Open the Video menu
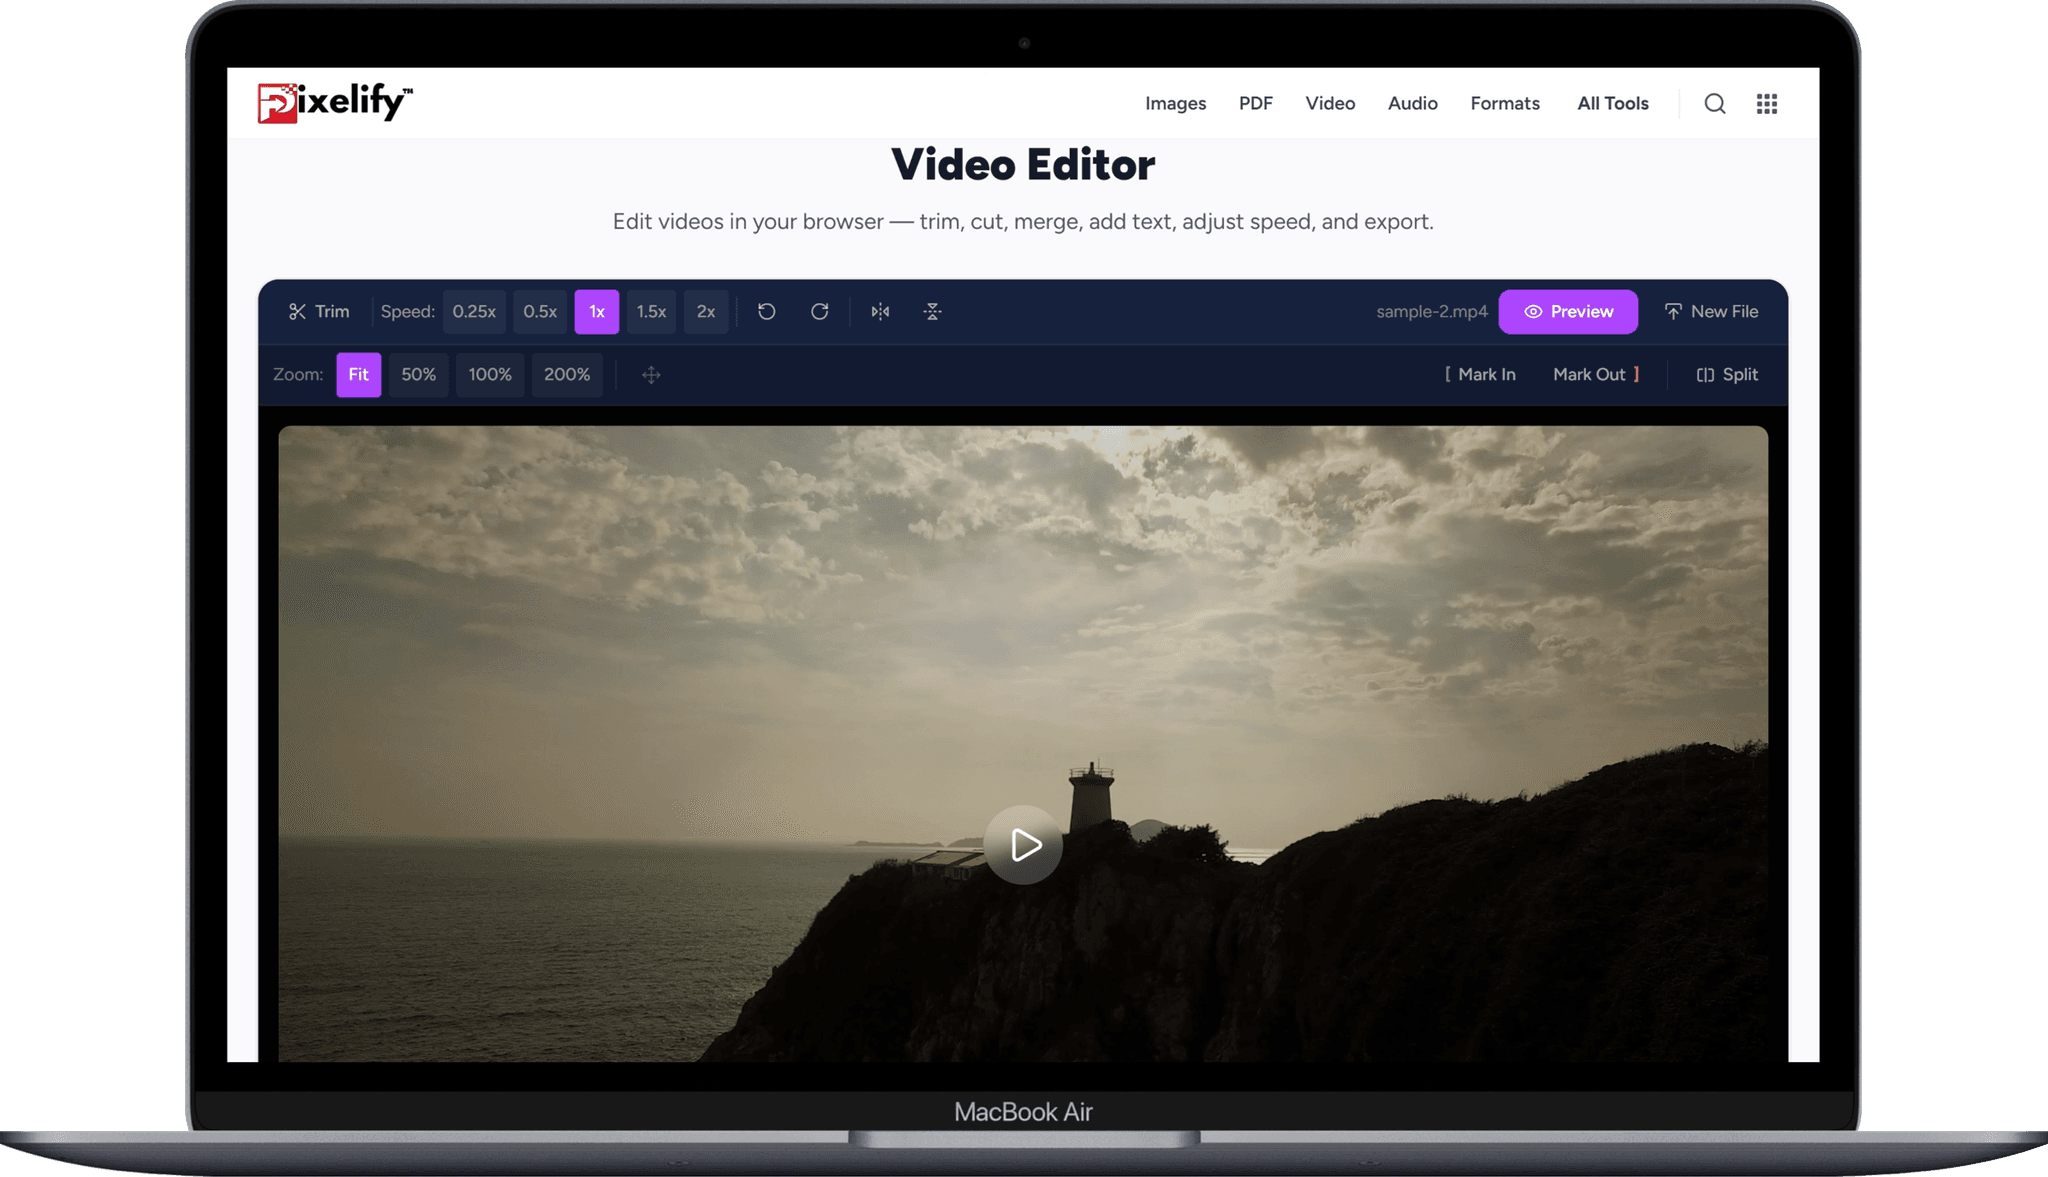 tap(1330, 103)
